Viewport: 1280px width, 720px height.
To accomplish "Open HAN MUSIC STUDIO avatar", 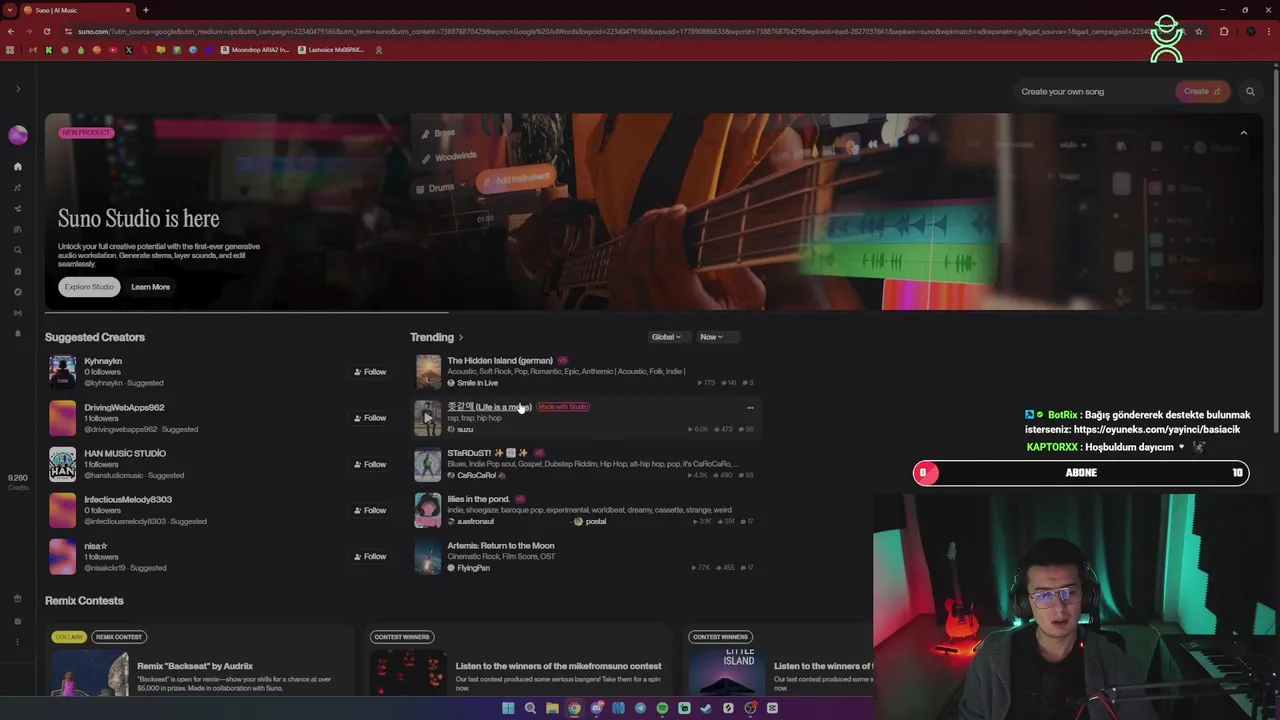I will click(62, 464).
